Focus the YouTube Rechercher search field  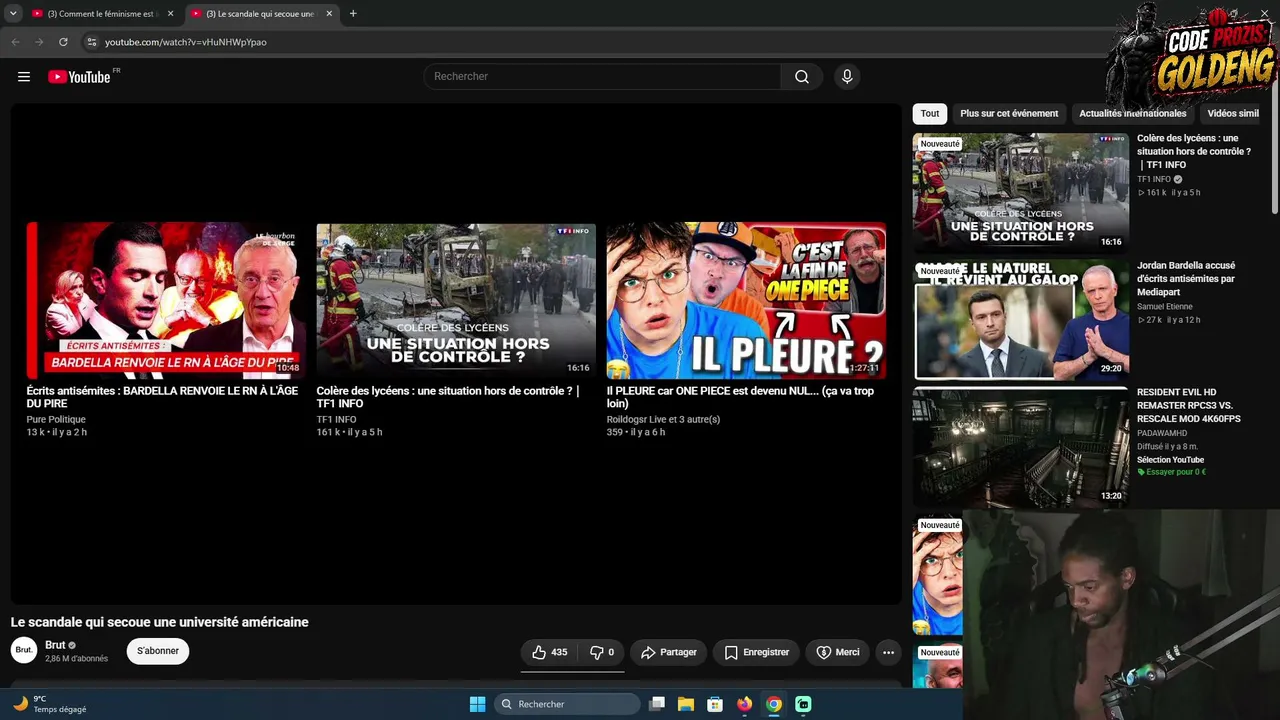[x=602, y=77]
